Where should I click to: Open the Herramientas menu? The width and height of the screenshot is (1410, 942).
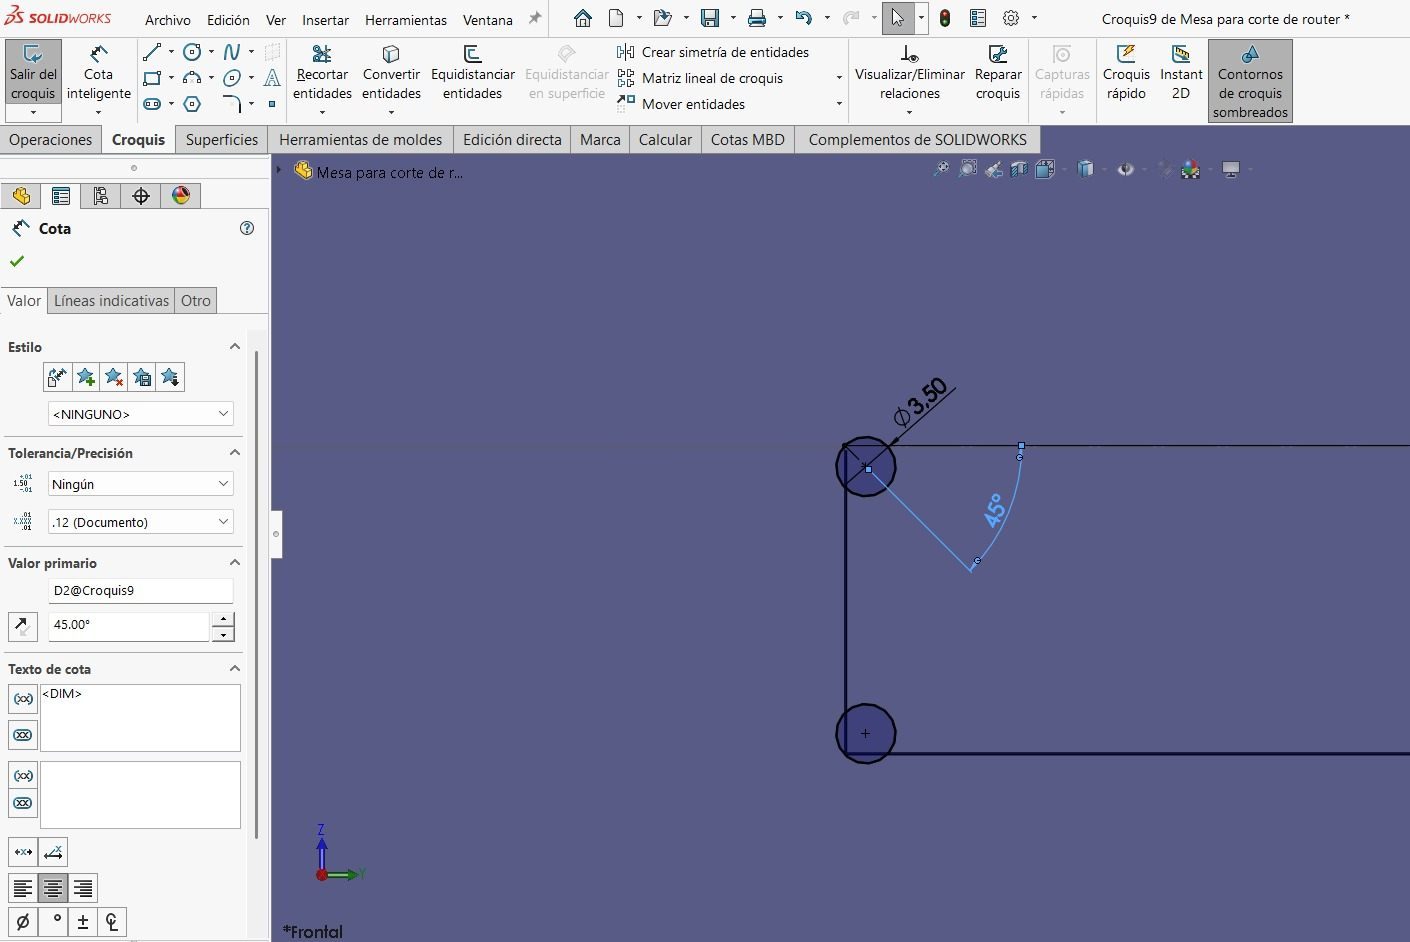(x=406, y=19)
